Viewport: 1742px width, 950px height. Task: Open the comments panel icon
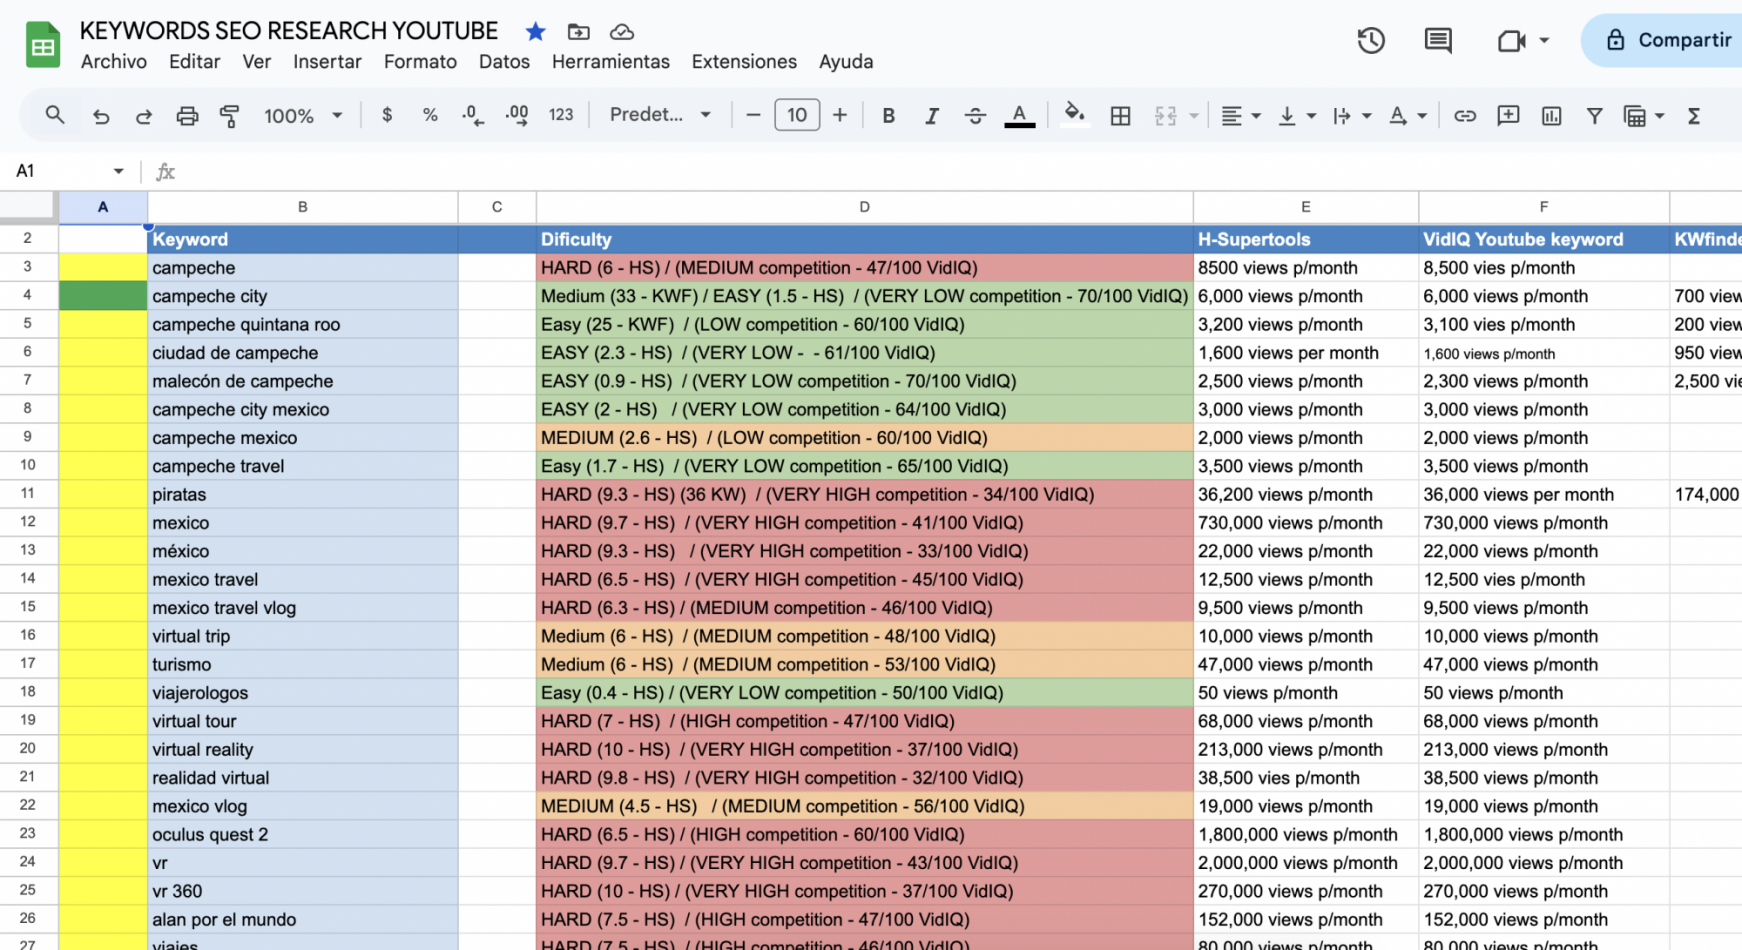pyautogui.click(x=1438, y=41)
